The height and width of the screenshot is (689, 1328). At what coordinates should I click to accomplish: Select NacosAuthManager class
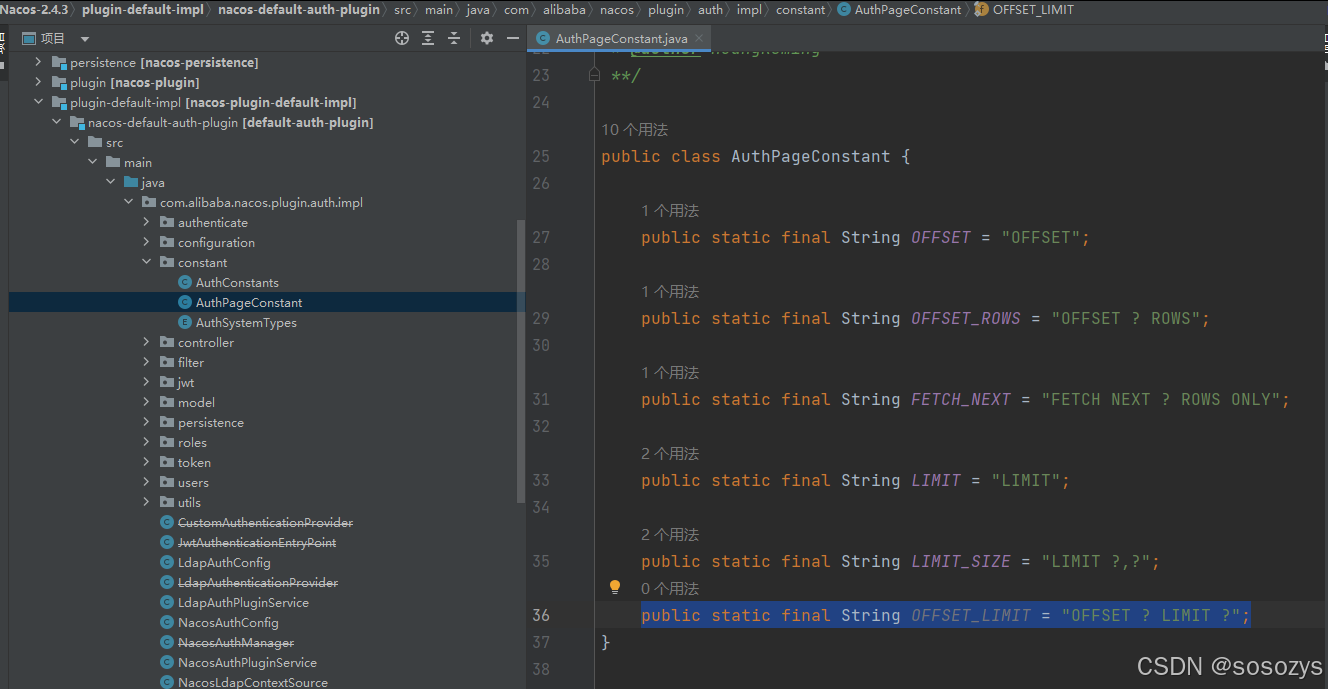click(236, 642)
